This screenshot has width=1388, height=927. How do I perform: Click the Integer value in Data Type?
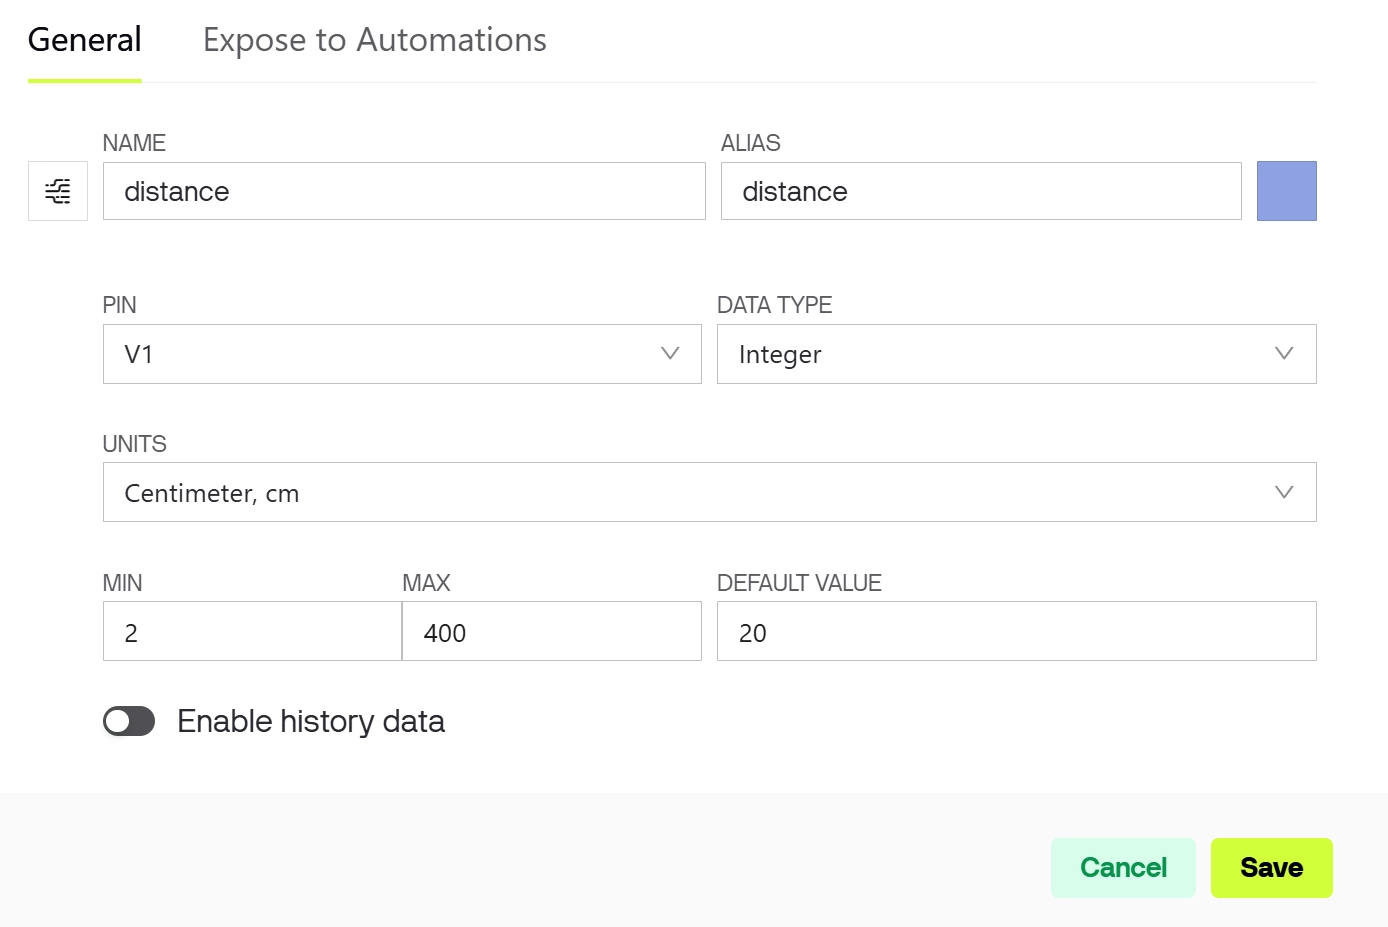[780, 355]
